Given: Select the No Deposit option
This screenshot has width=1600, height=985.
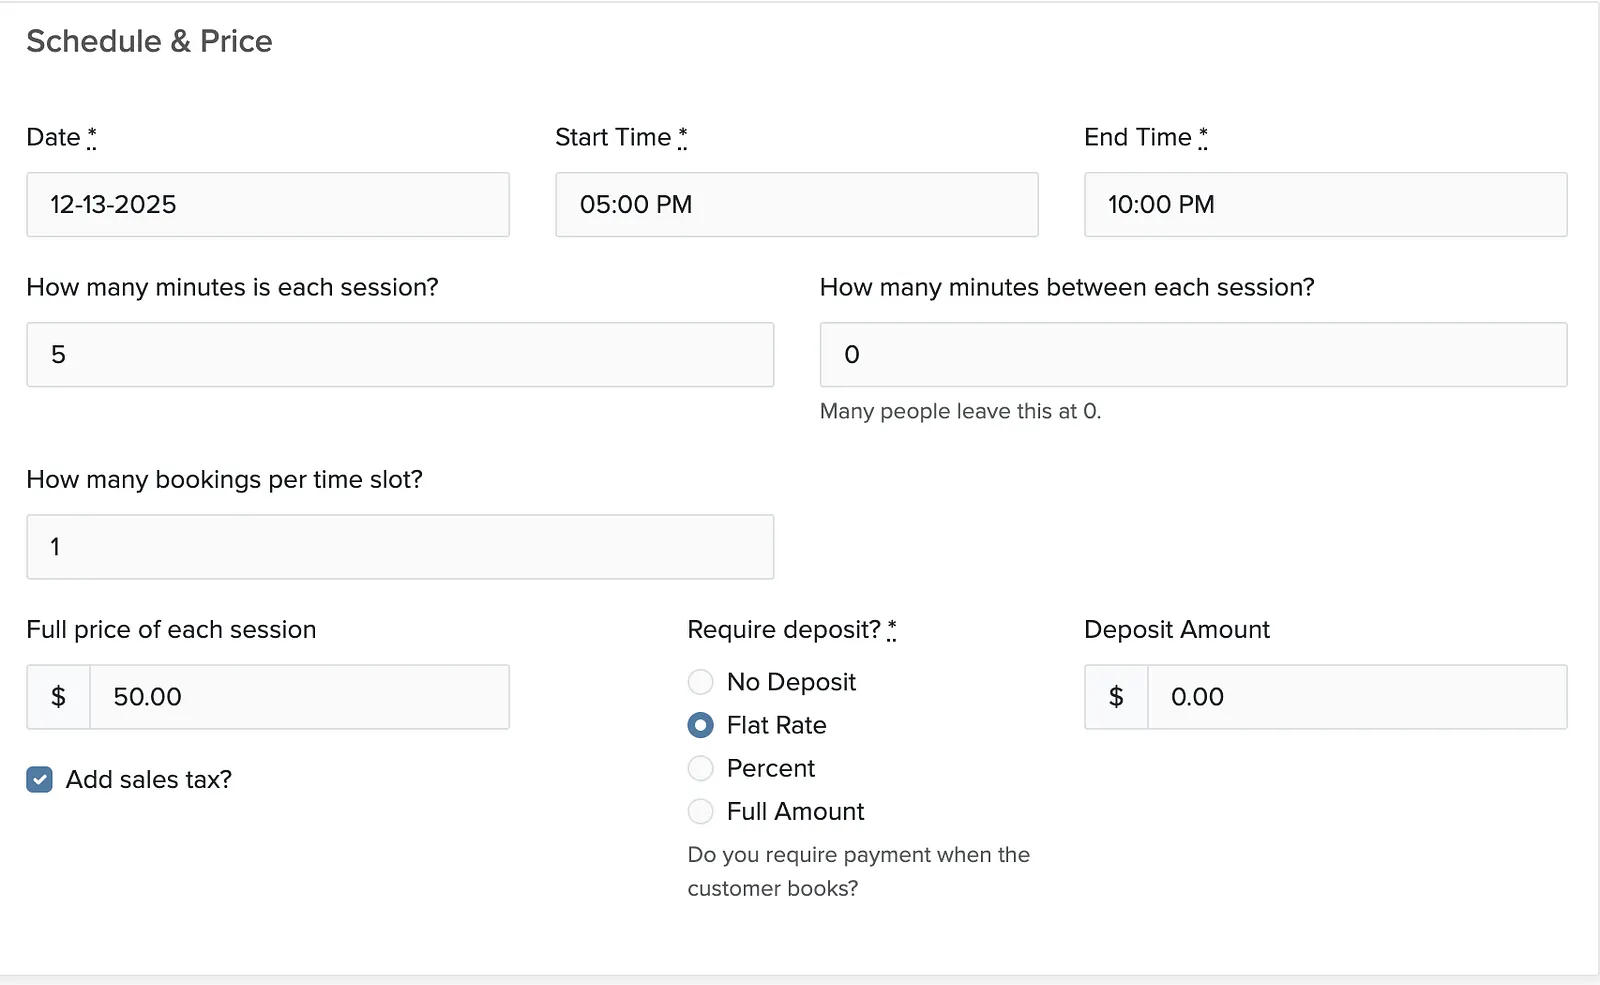Looking at the screenshot, I should [701, 682].
